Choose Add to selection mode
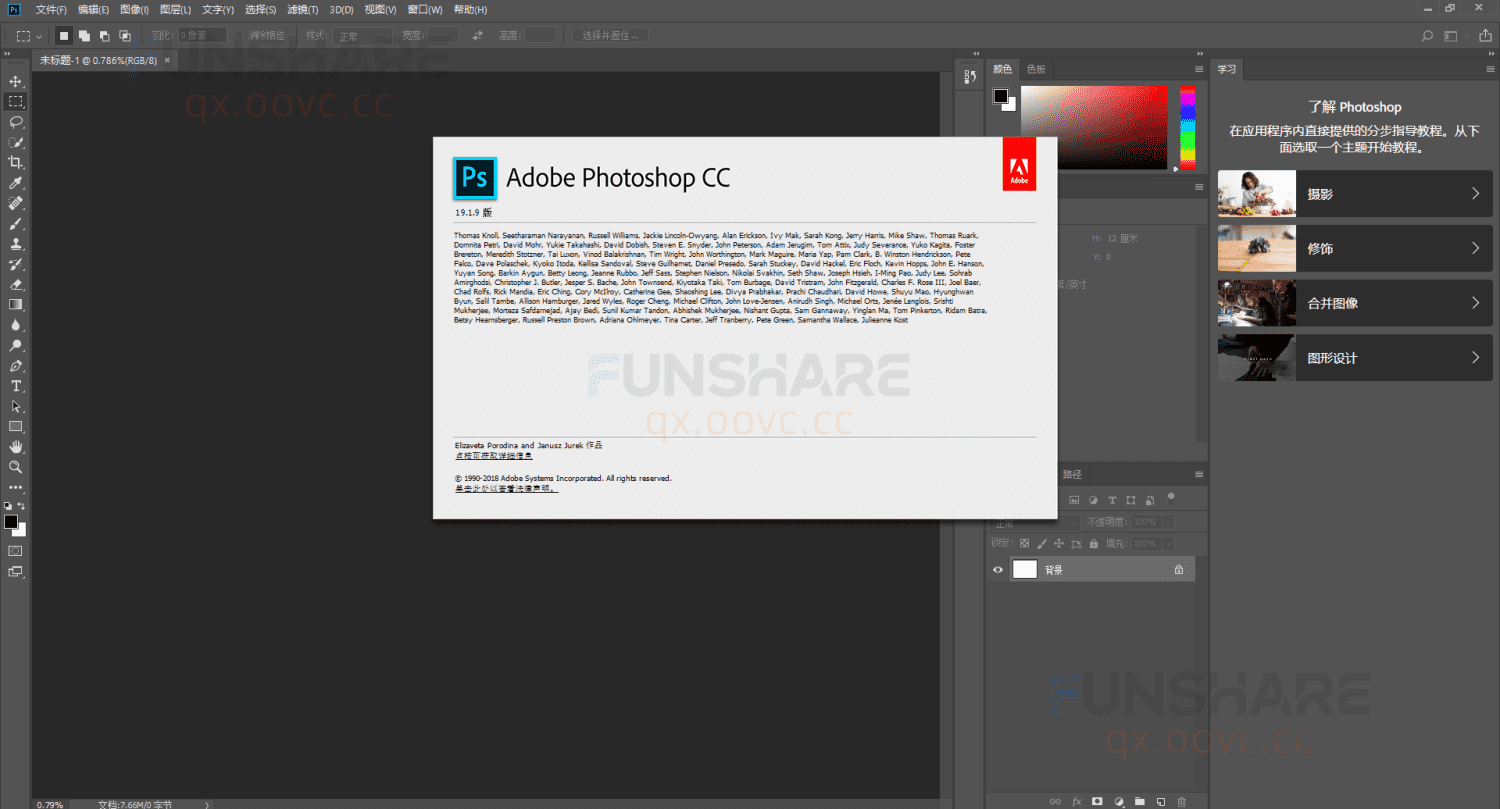This screenshot has width=1500, height=809. pyautogui.click(x=84, y=36)
